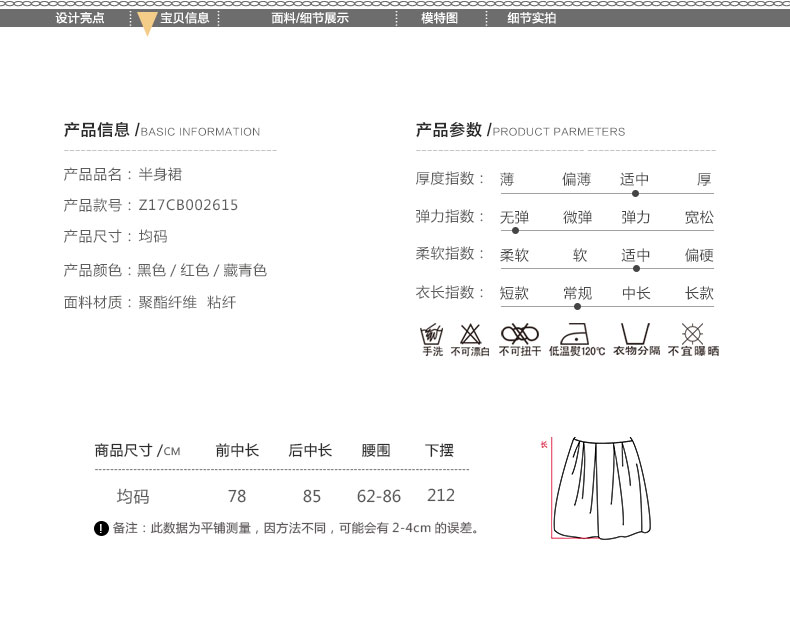Click the color text 黑色 / 红色 / 藏青色
The width and height of the screenshot is (790, 617).
(202, 270)
